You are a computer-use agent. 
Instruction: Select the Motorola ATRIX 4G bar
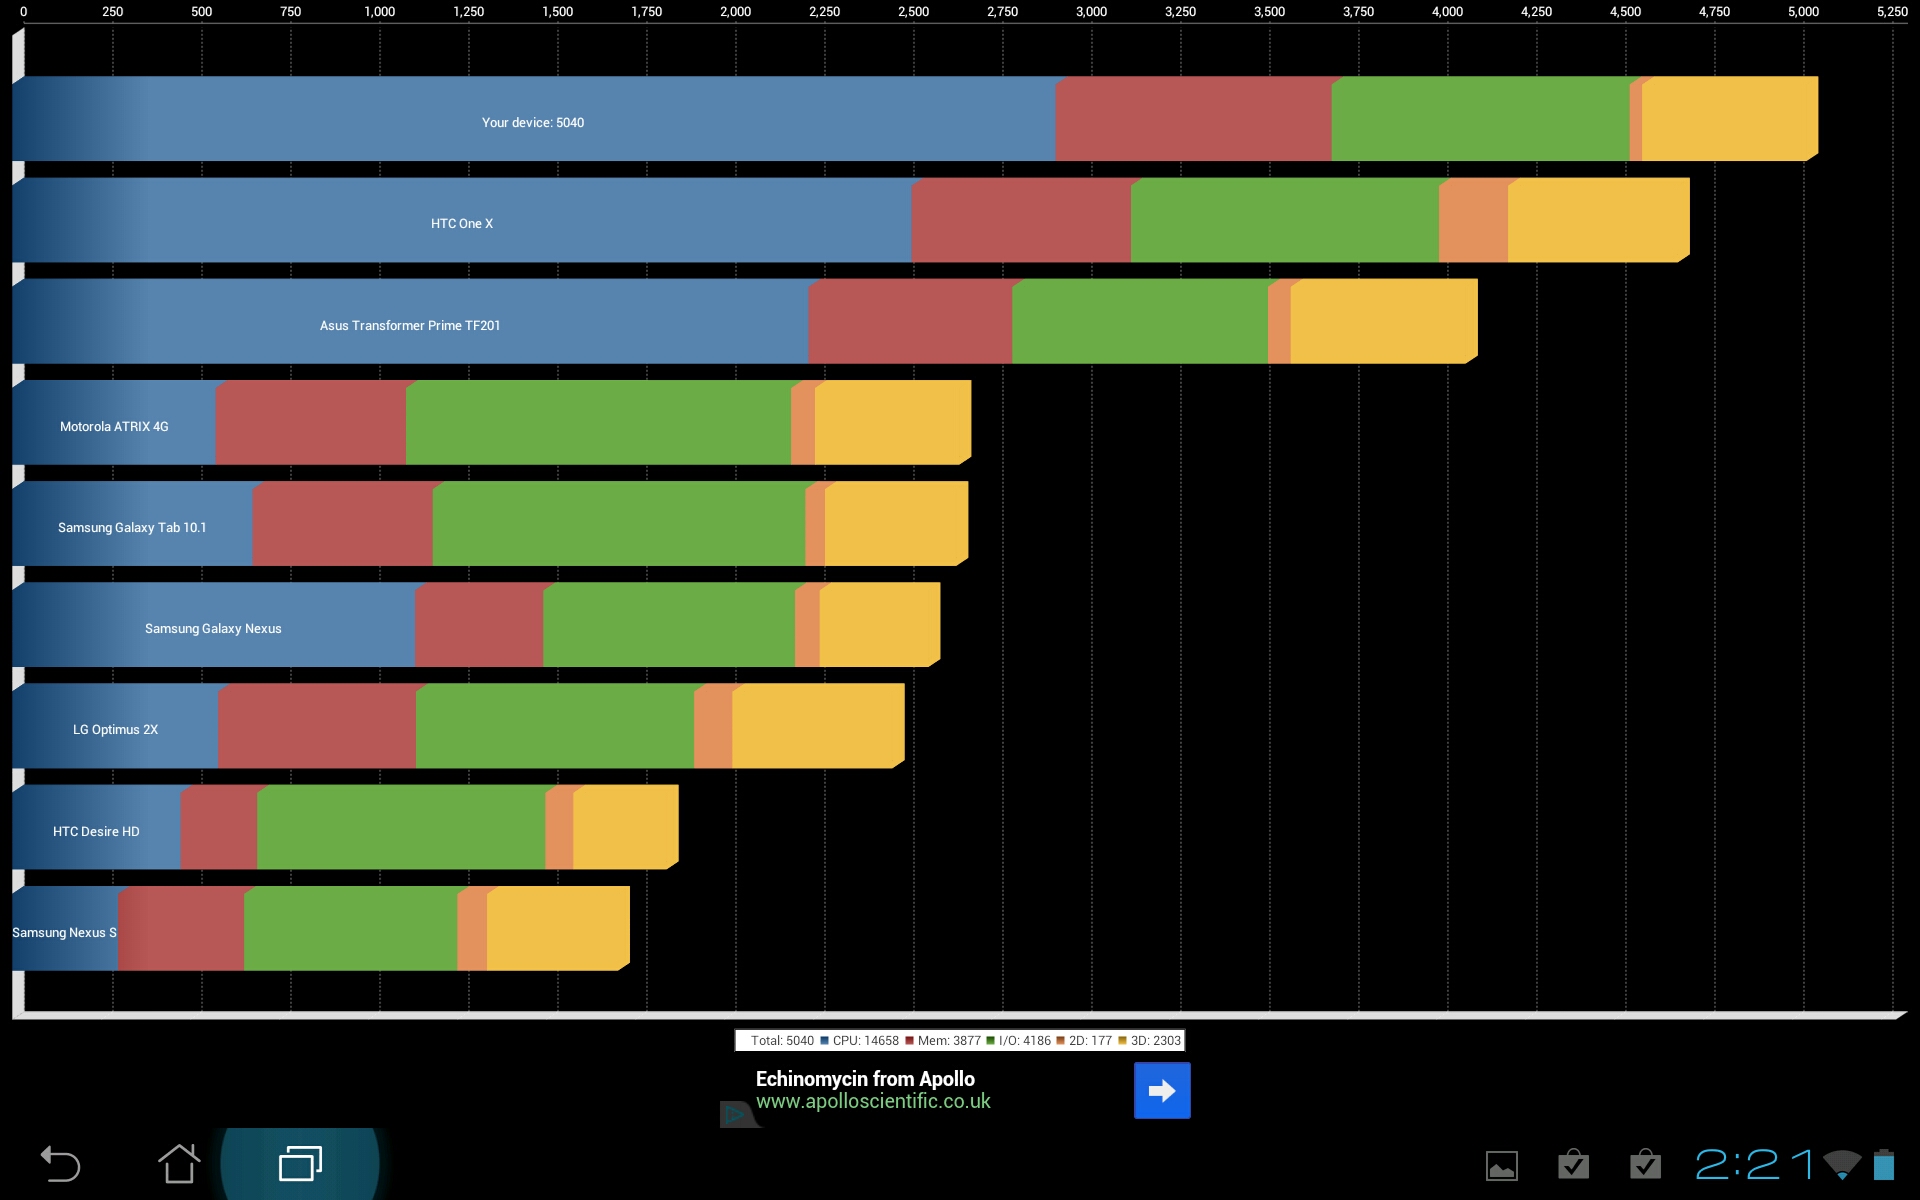[491, 422]
